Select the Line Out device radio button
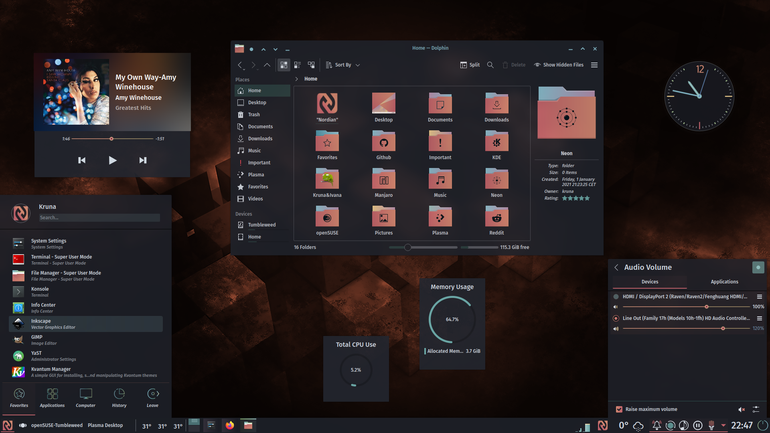Image resolution: width=770 pixels, height=433 pixels. 616,318
